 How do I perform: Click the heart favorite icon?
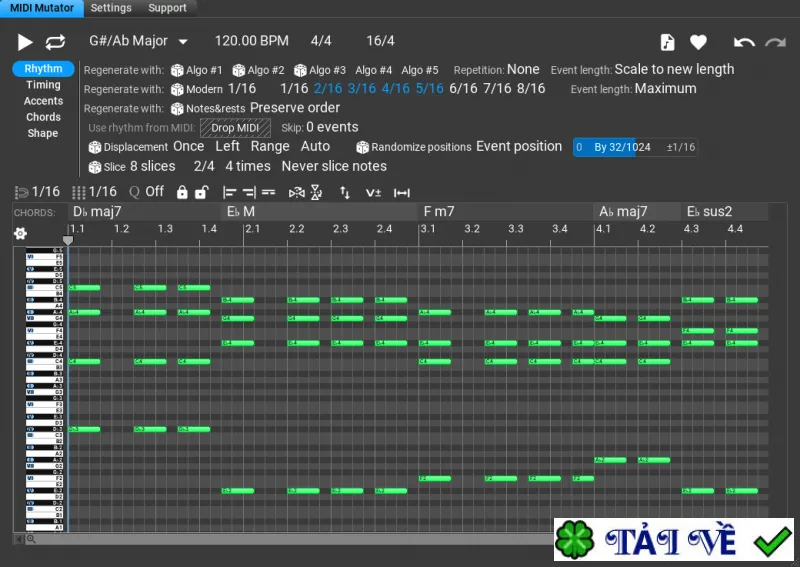tap(698, 42)
